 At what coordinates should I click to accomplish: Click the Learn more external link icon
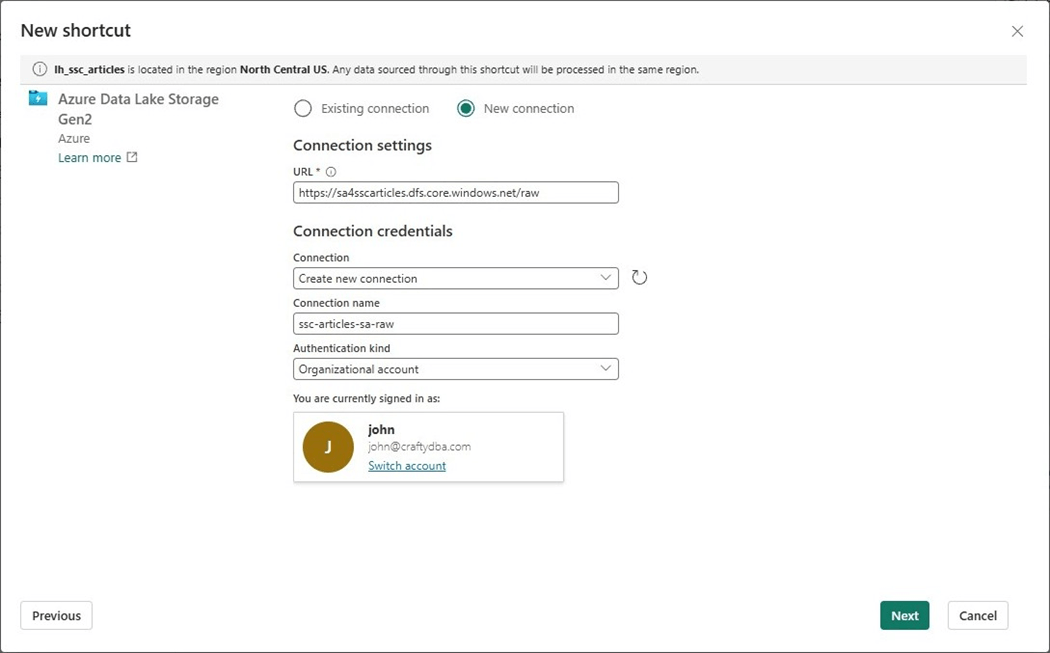(132, 157)
